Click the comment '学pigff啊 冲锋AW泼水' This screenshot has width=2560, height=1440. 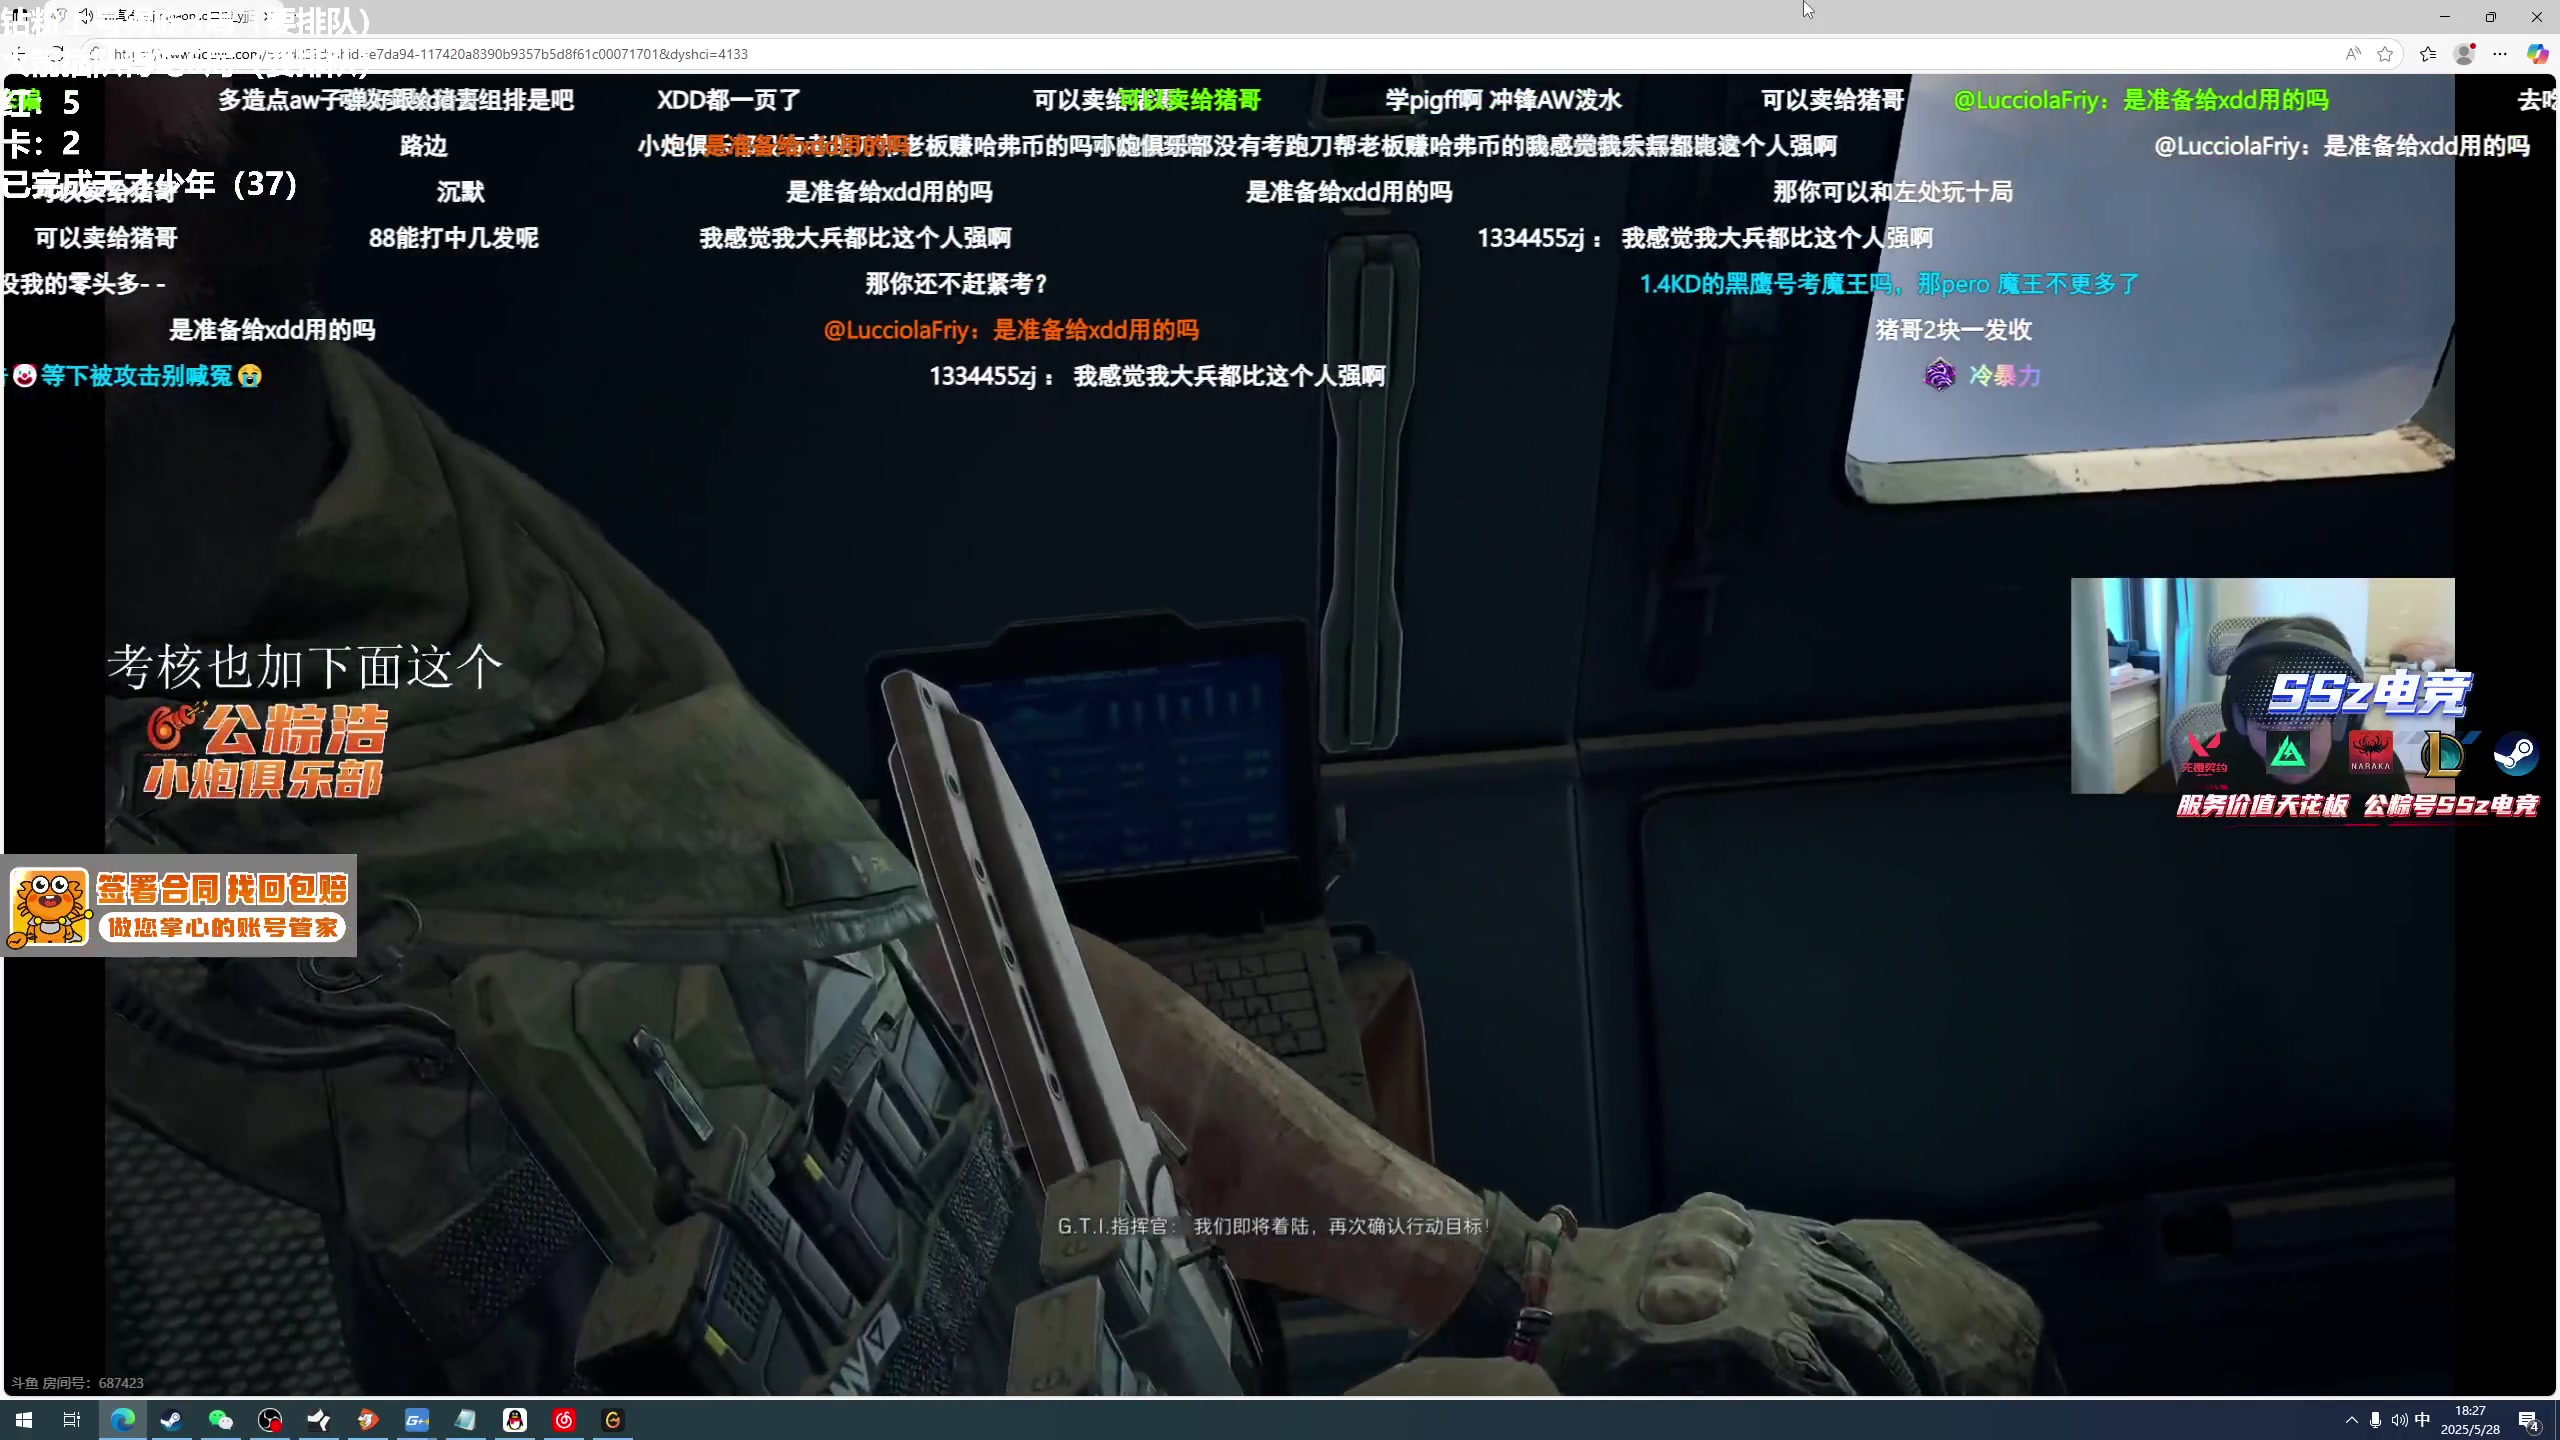tap(1503, 100)
